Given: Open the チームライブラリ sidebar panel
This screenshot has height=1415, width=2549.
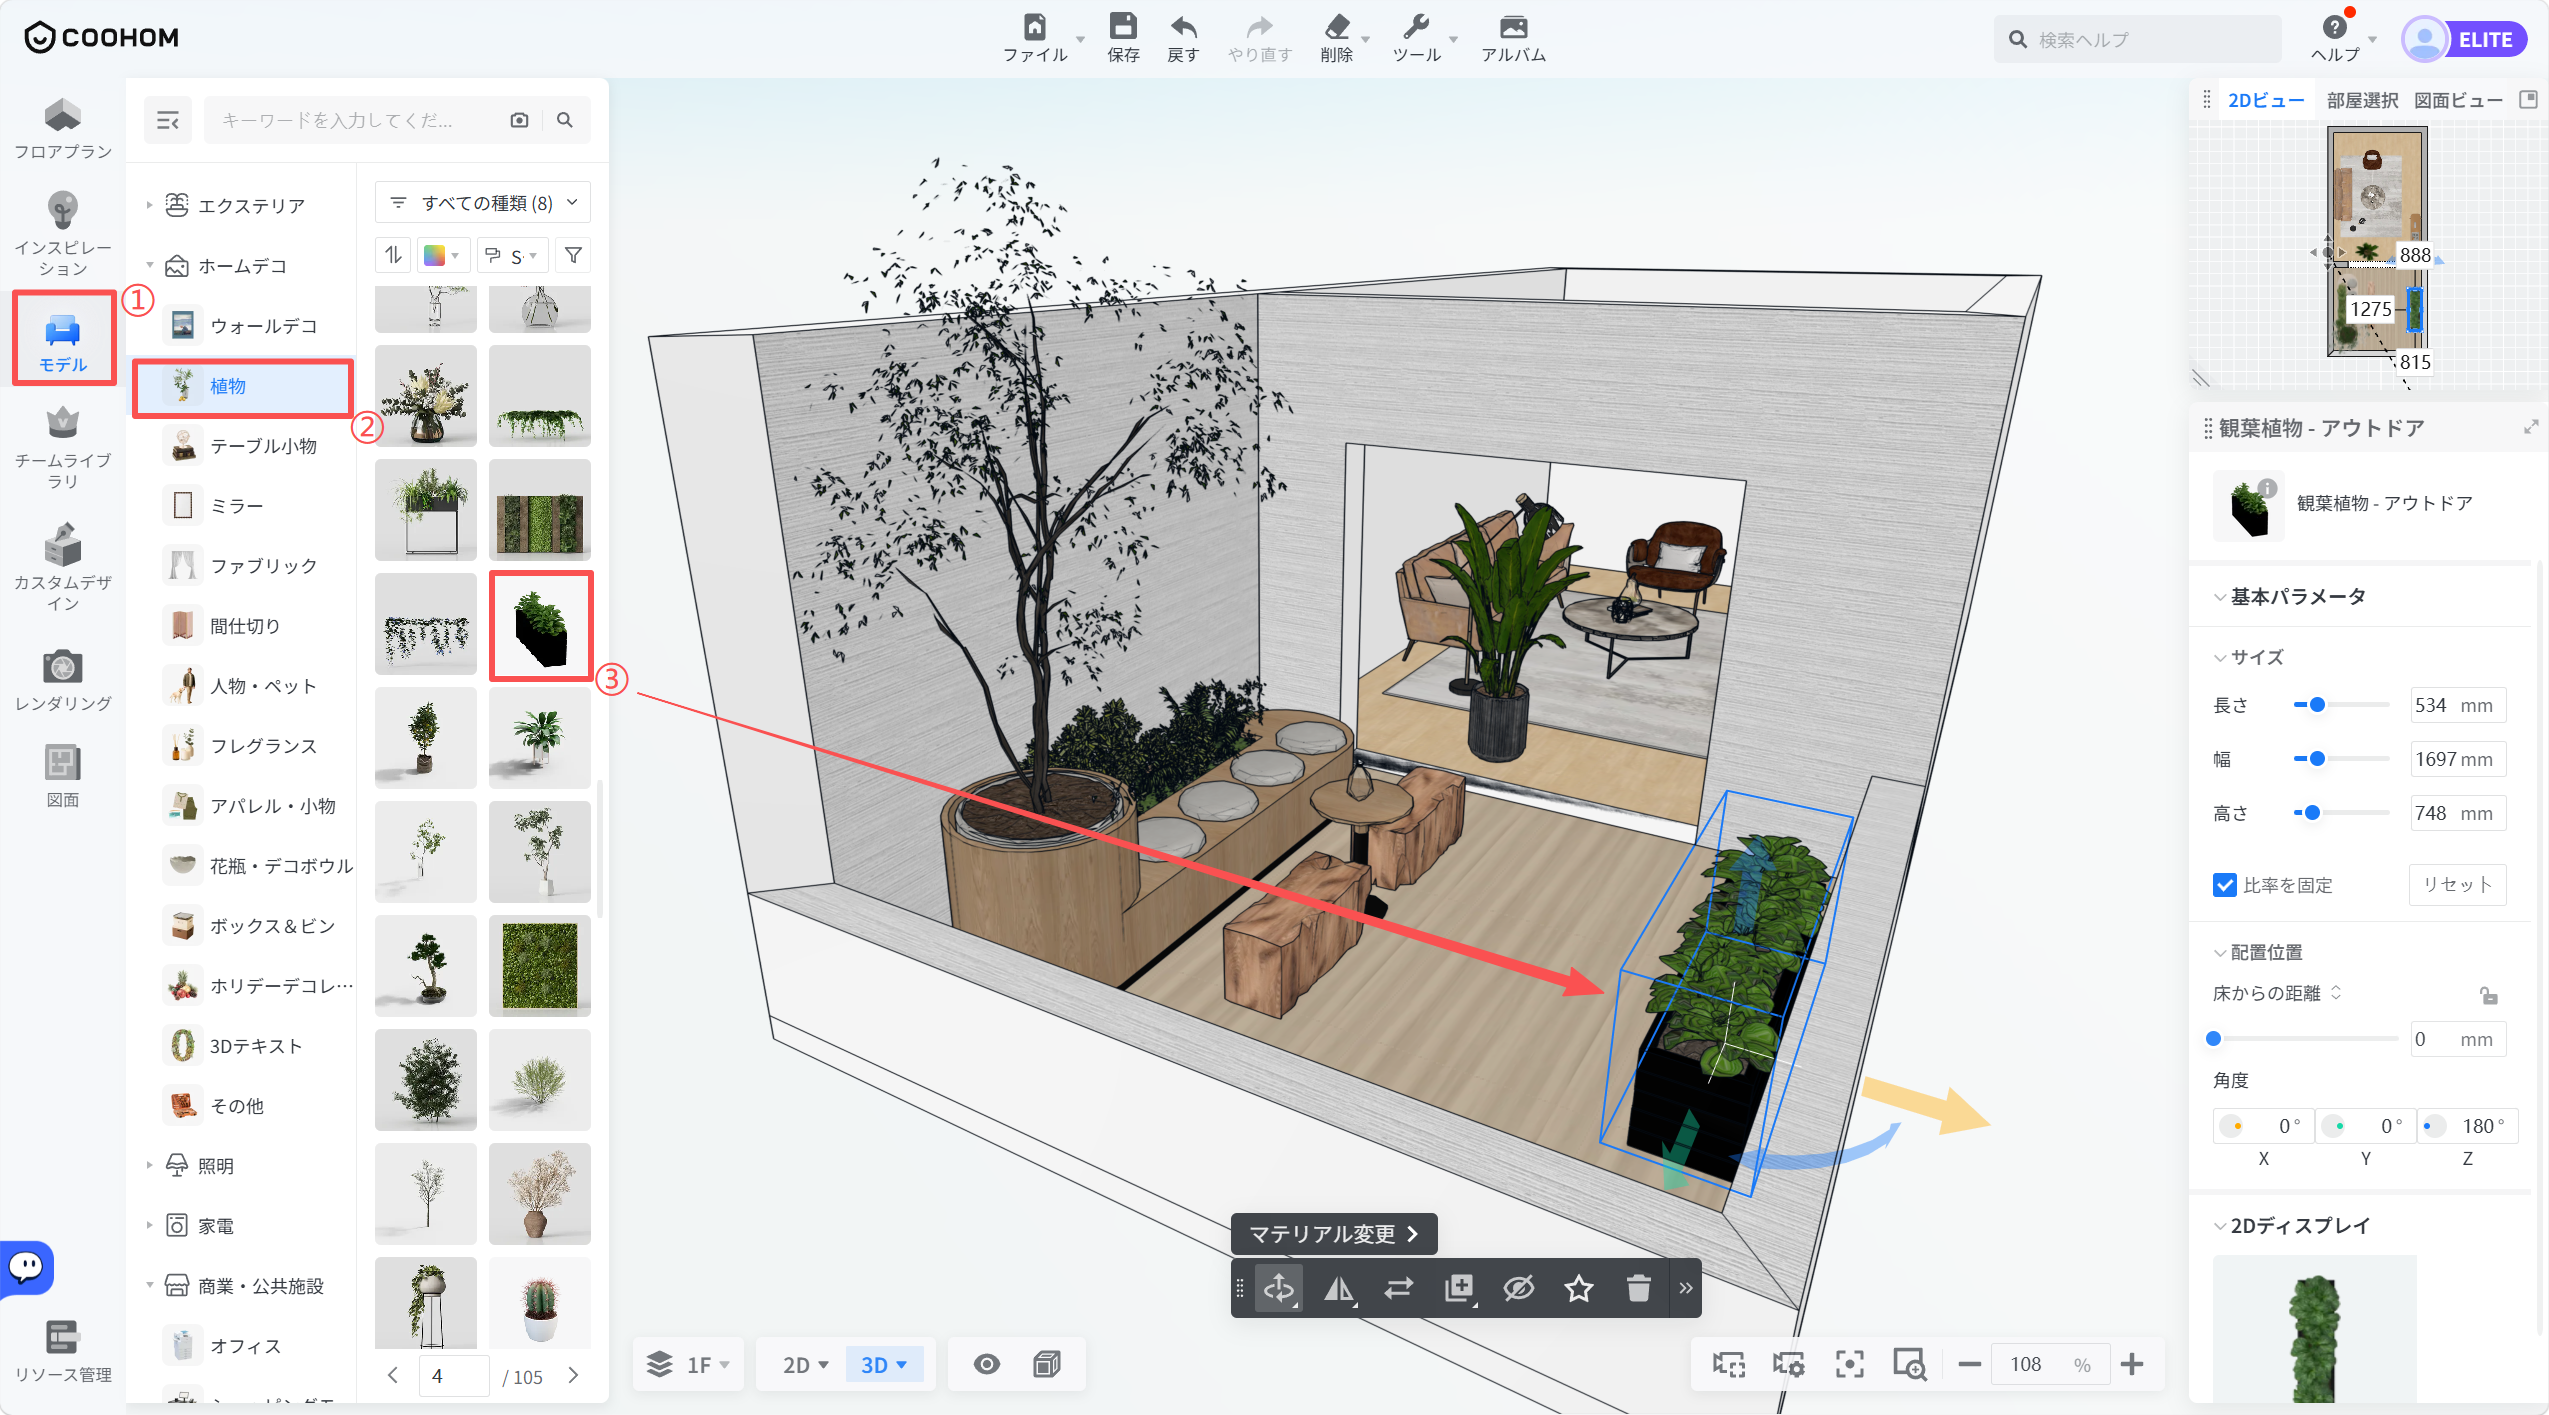Looking at the screenshot, I should pos(63,448).
